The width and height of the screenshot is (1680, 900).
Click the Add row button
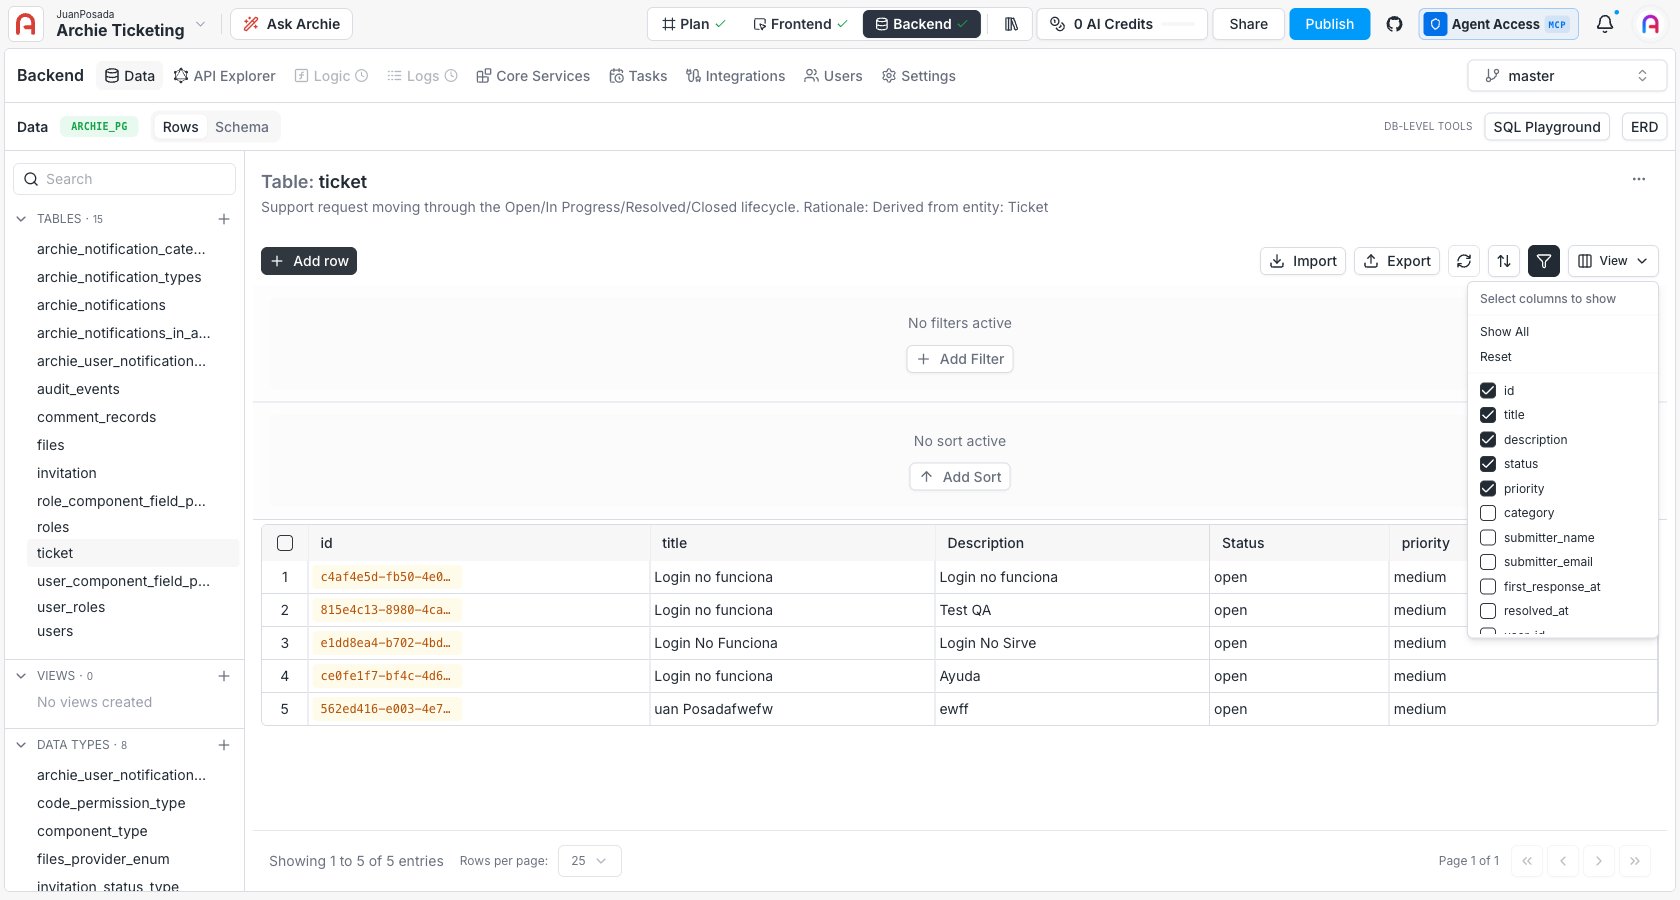pyautogui.click(x=309, y=261)
